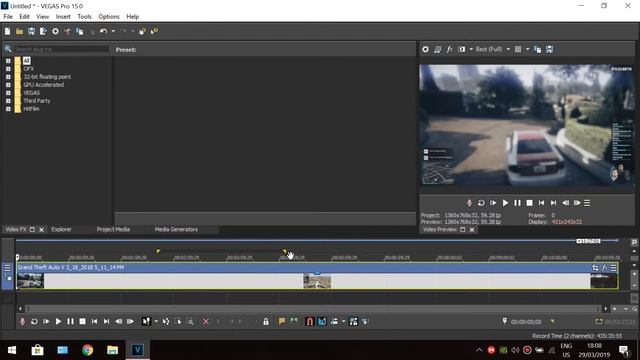The width and height of the screenshot is (640, 360).
Task: Open Video Output FX from the preview toolbar
Action: pos(449,49)
